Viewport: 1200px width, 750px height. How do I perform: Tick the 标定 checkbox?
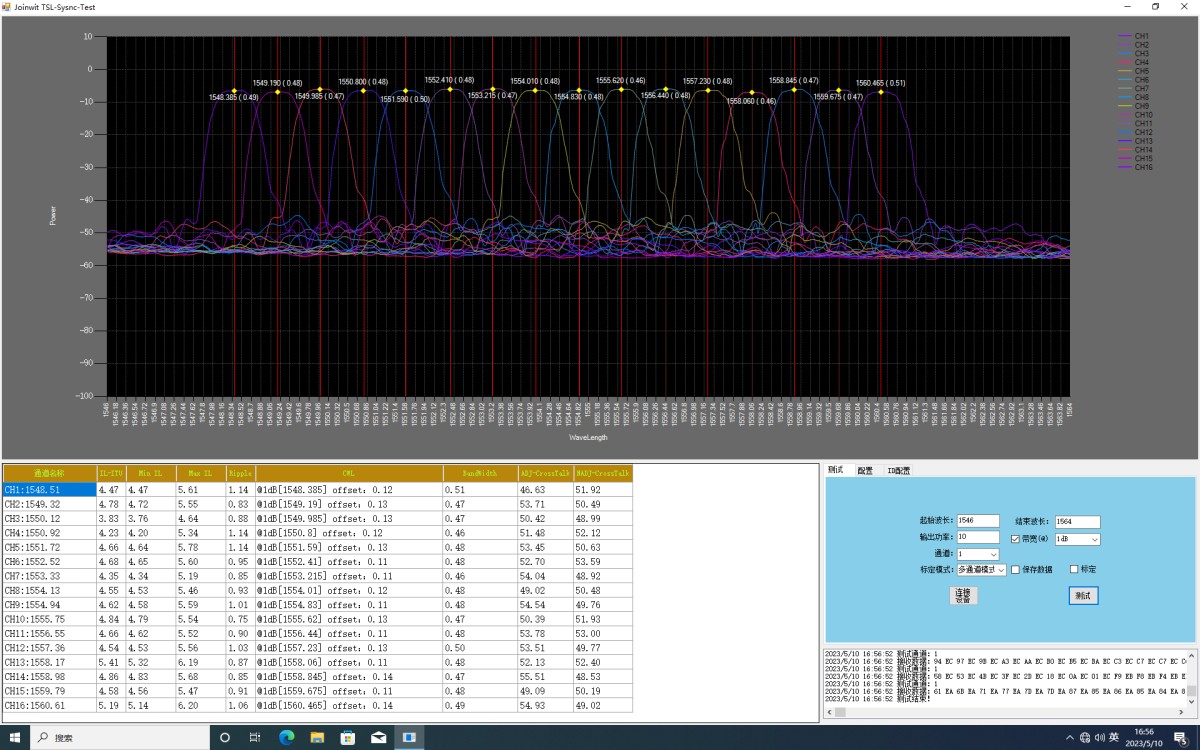point(1075,570)
